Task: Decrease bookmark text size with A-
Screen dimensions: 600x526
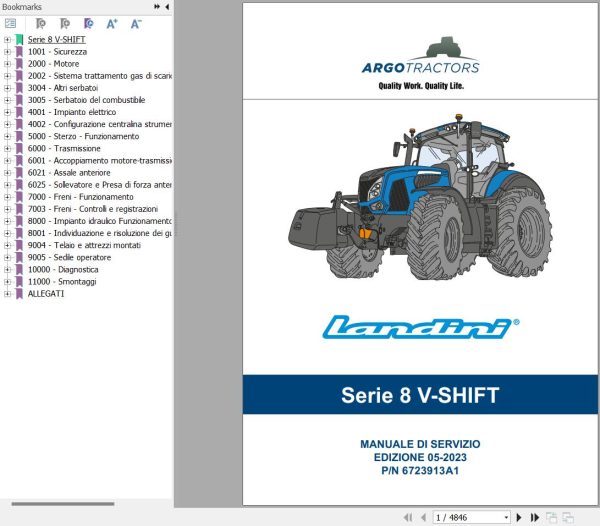Action: coord(136,24)
